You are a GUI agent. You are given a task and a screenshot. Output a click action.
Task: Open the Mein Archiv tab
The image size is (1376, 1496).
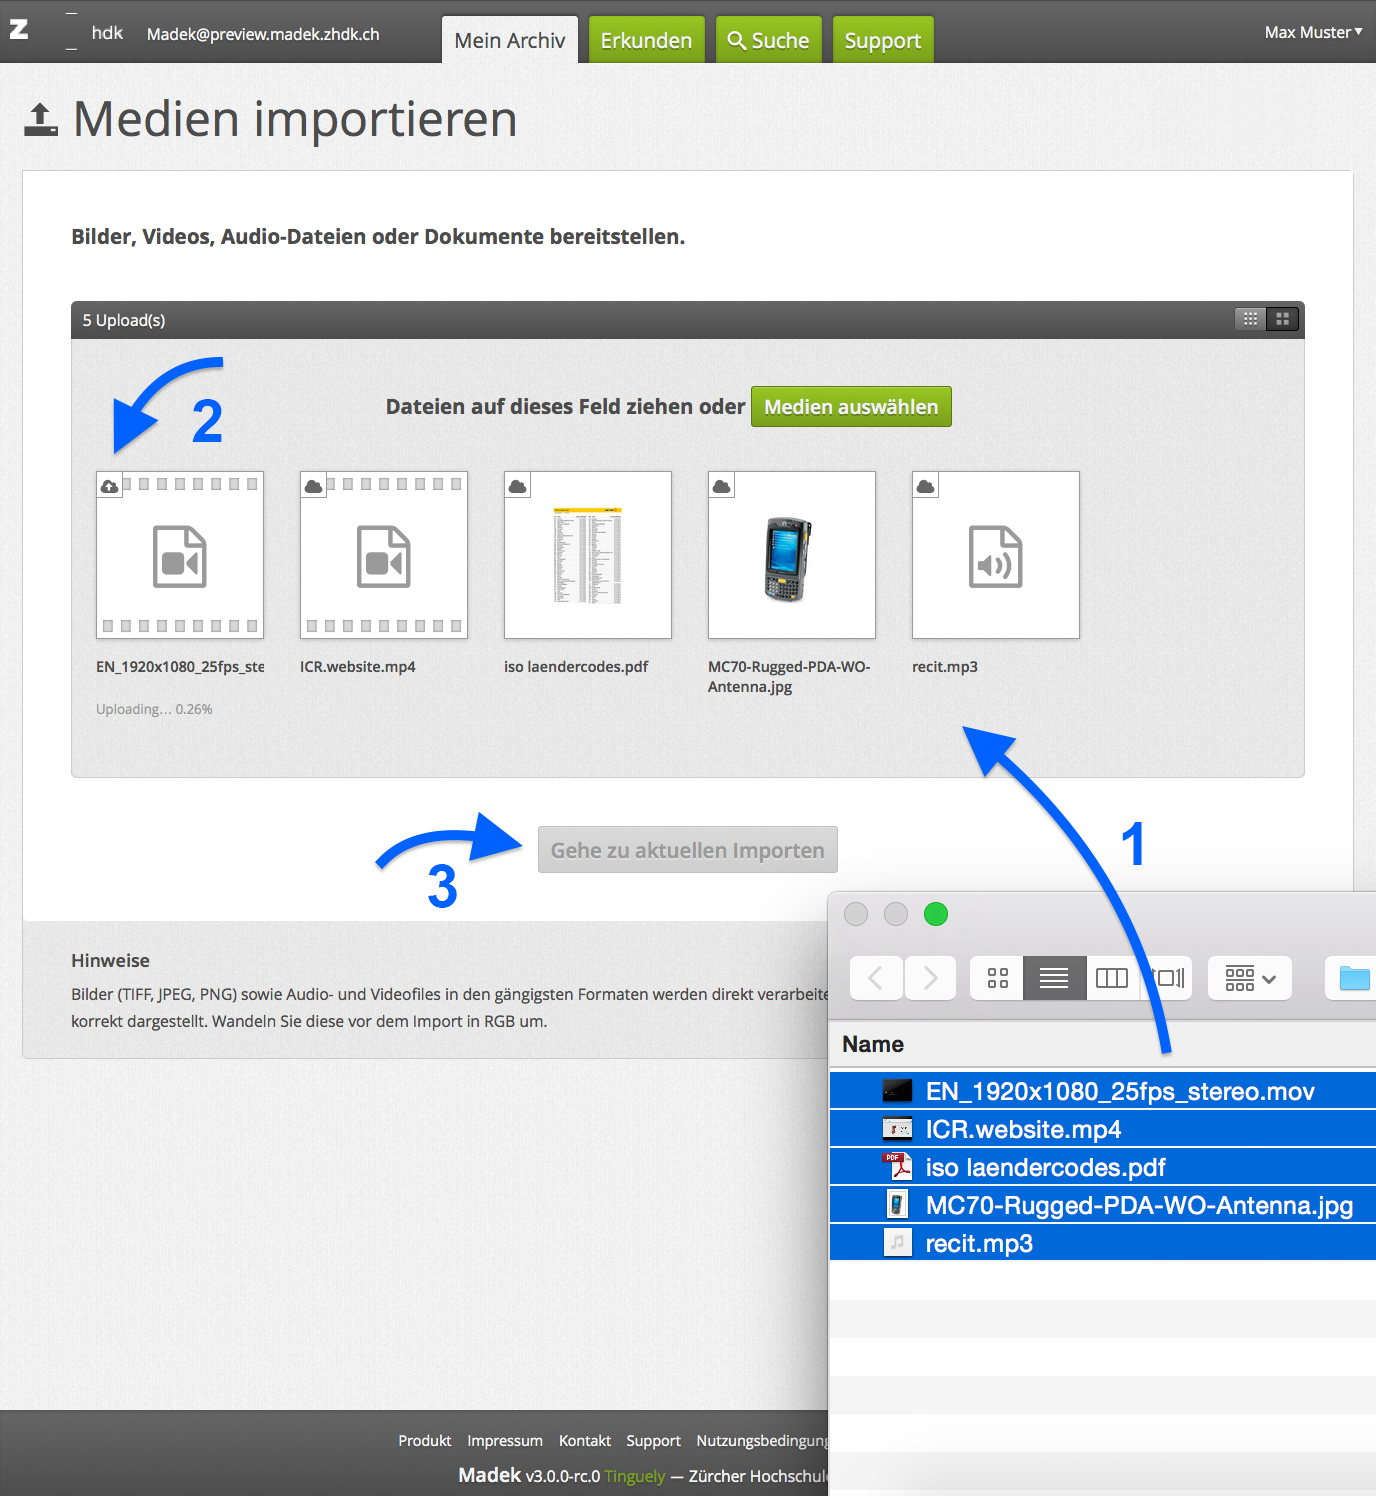[509, 41]
